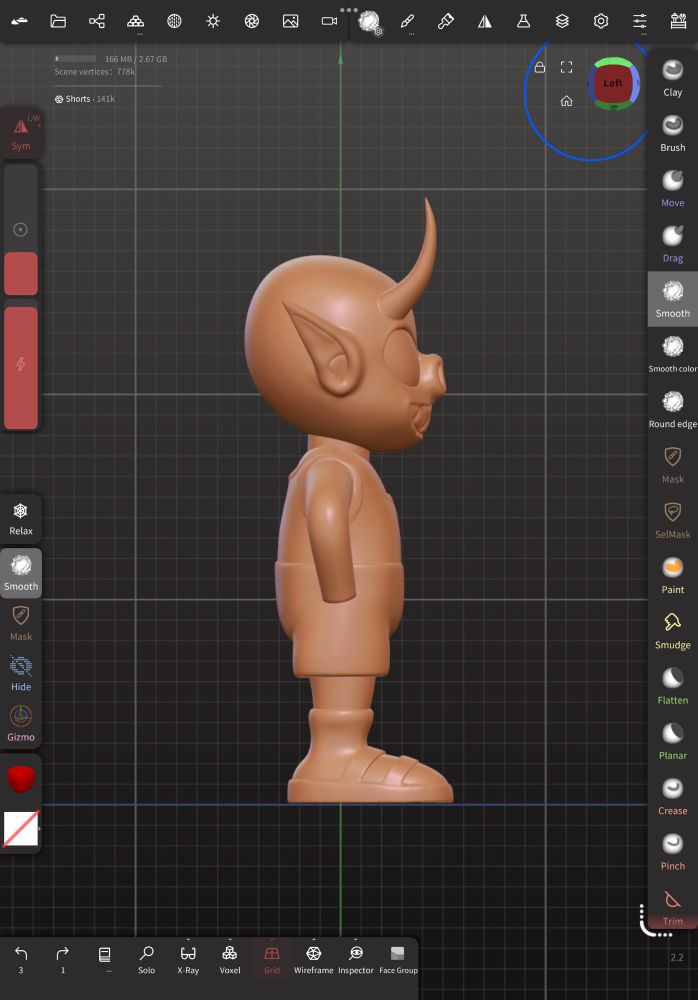Select the Flatten tool
The height and width of the screenshot is (1000, 698).
(672, 686)
